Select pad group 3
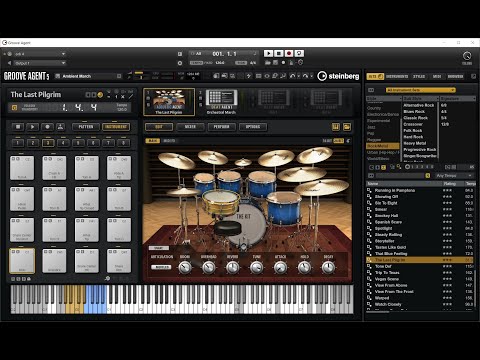 (48, 143)
